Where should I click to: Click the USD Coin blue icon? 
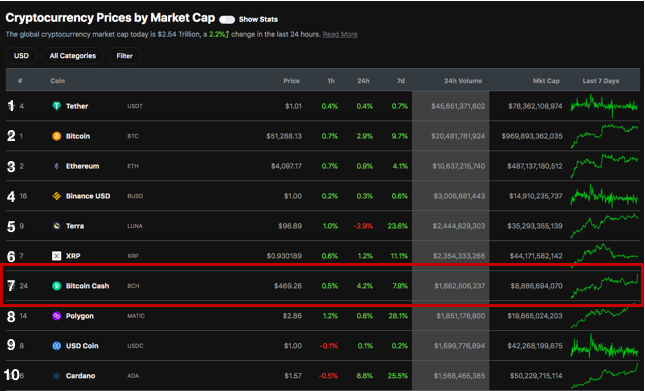point(56,346)
